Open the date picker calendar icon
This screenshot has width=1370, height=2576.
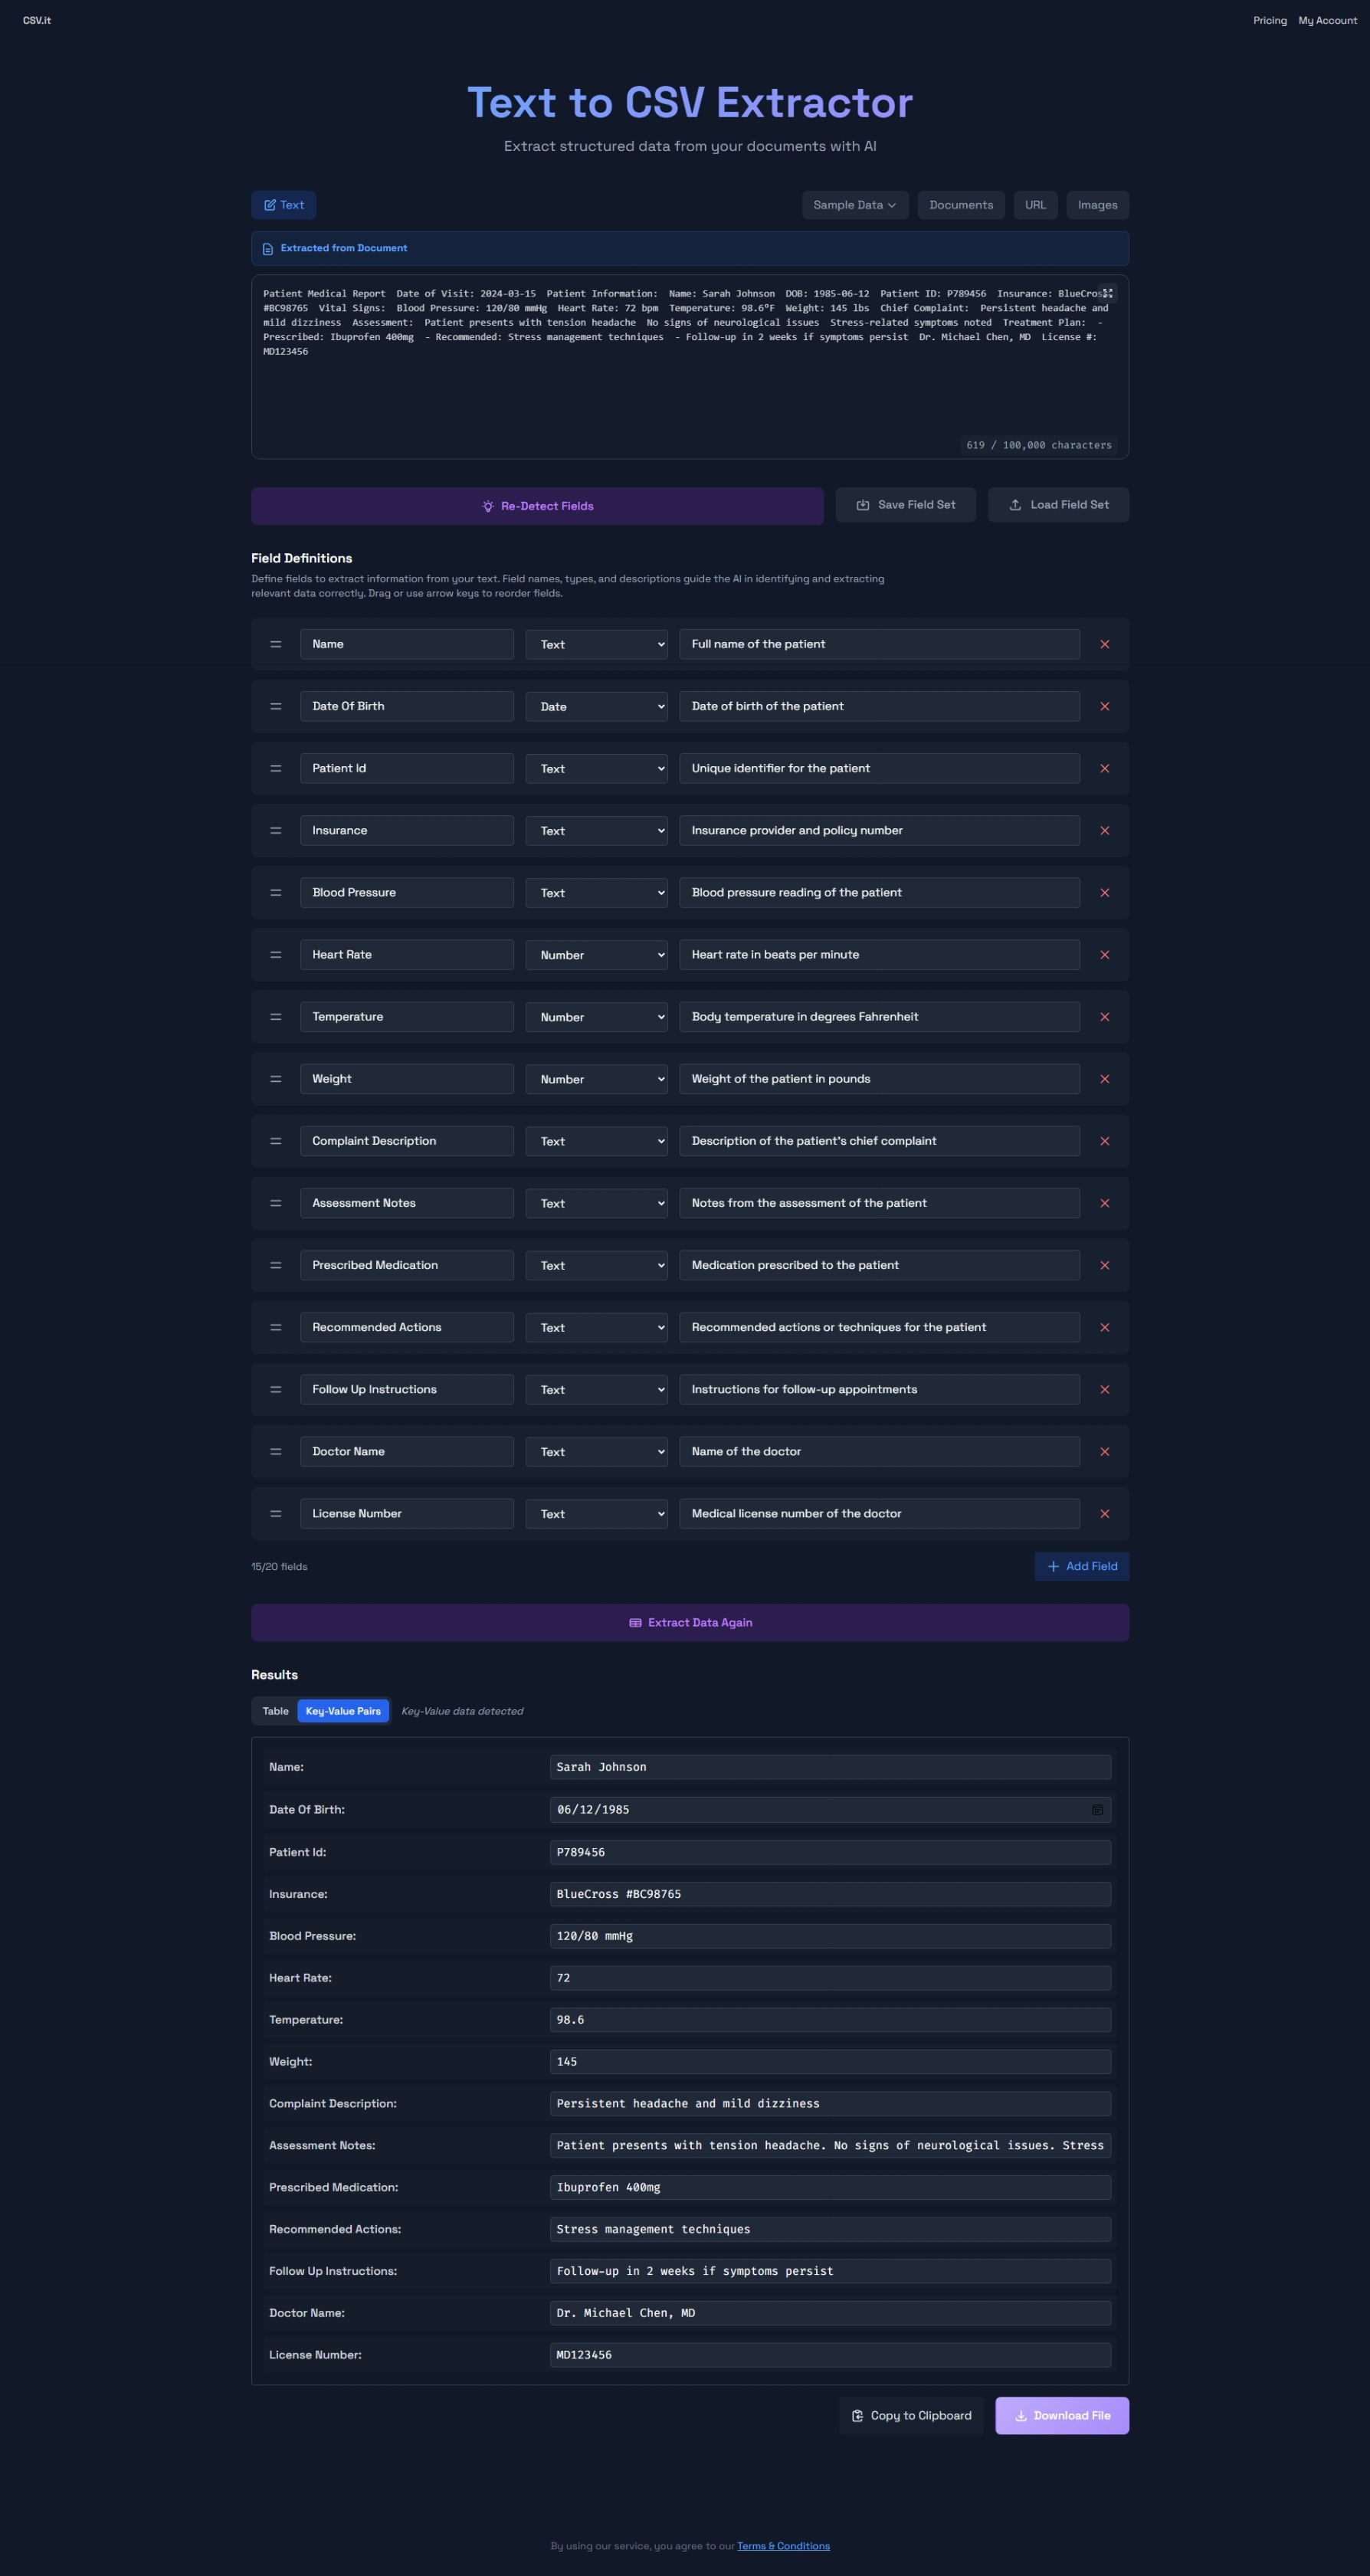[x=1097, y=1809]
